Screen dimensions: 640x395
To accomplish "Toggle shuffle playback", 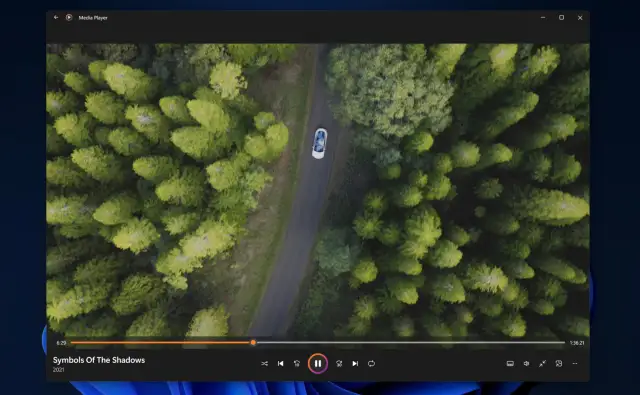I will [264, 364].
